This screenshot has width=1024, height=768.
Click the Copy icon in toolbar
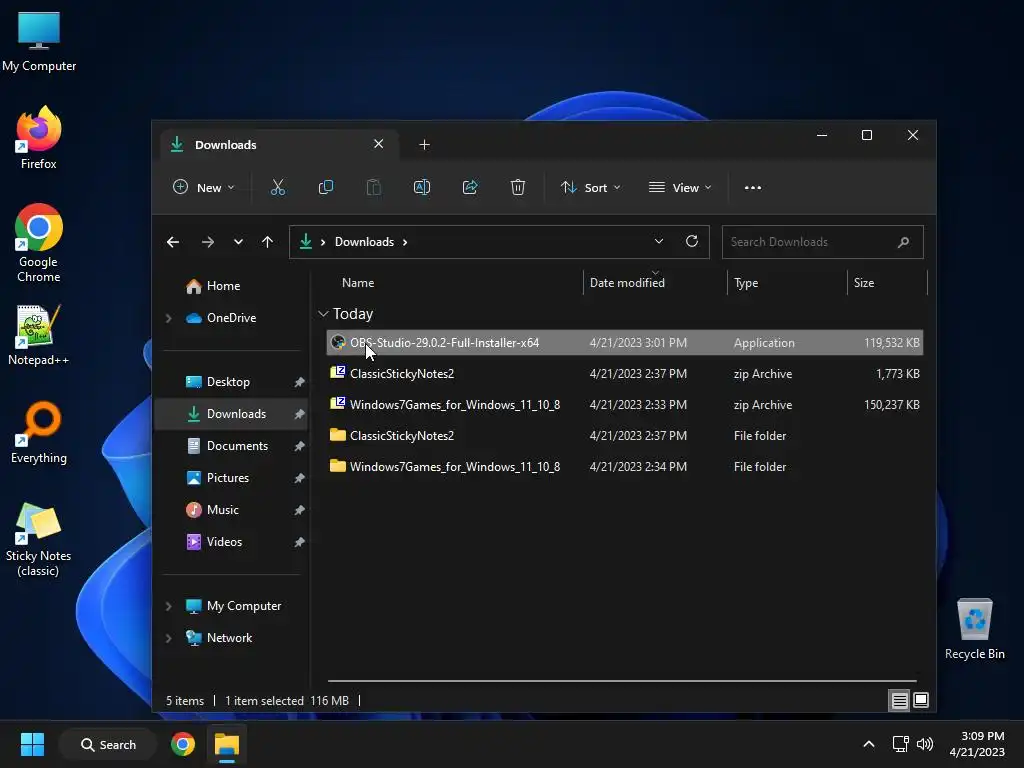pyautogui.click(x=325, y=187)
